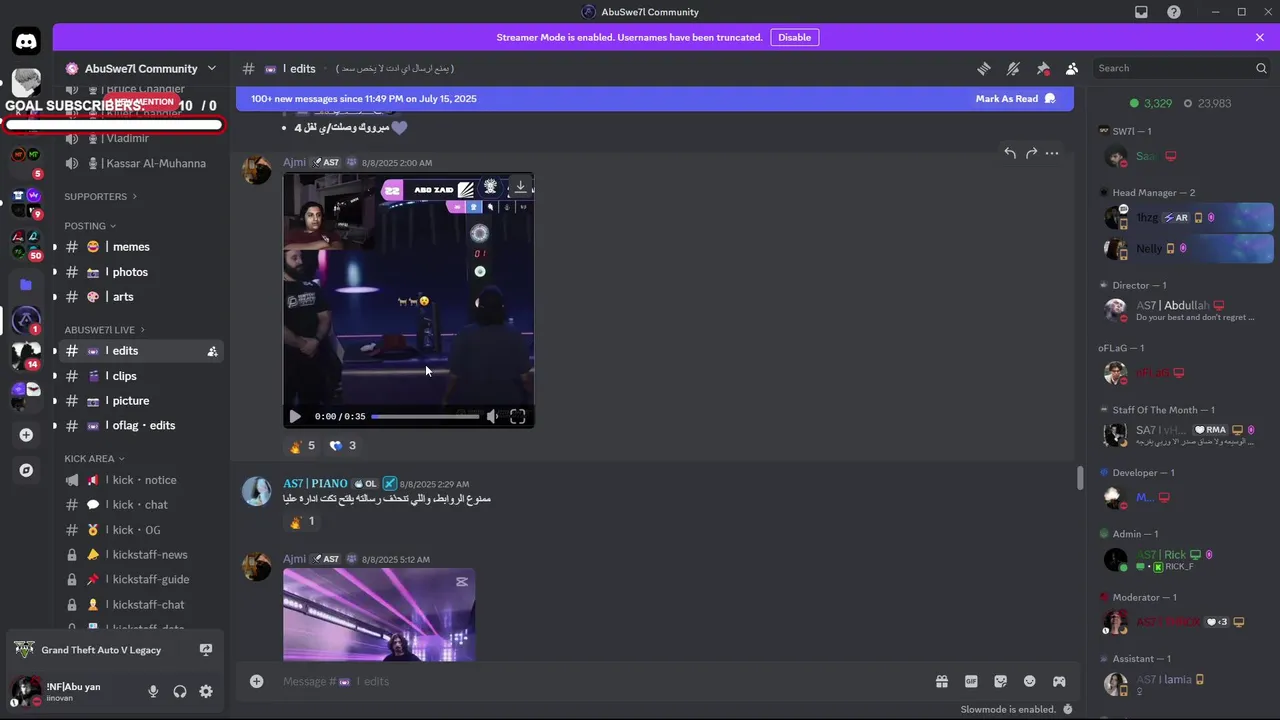Open the Threads icon in channel header

point(984,69)
